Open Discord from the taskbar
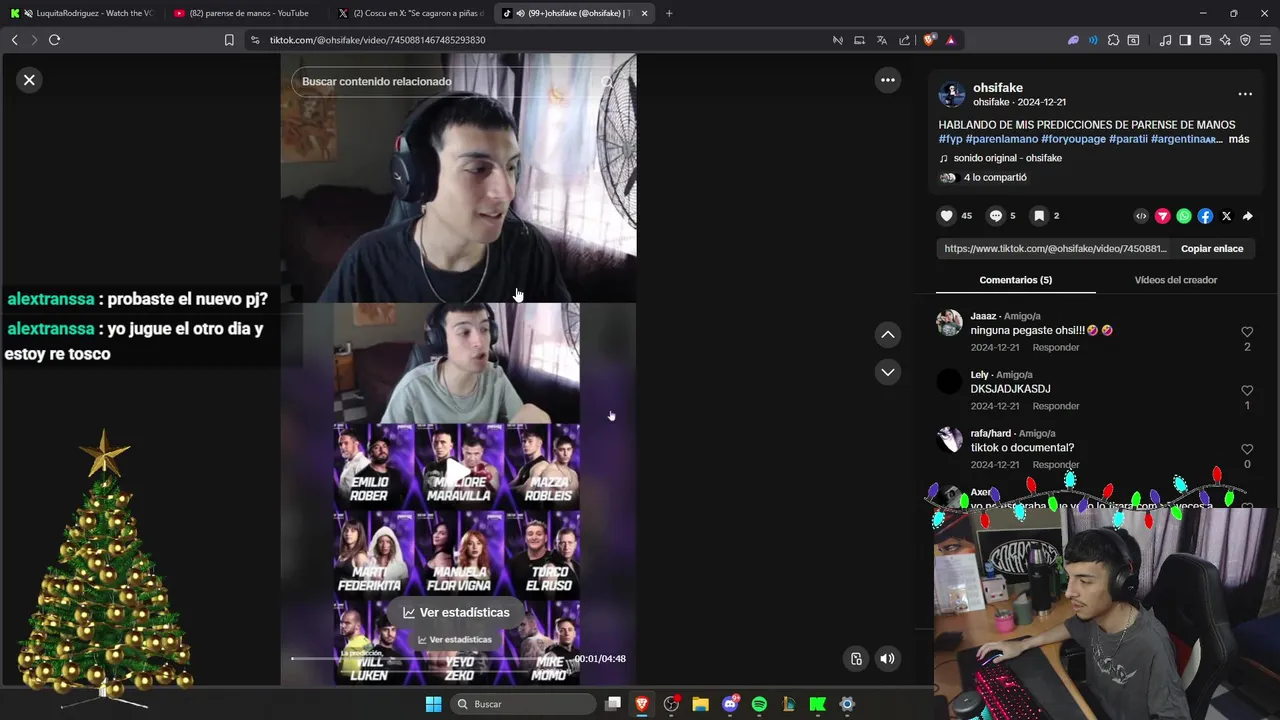This screenshot has height=720, width=1280. [x=730, y=704]
